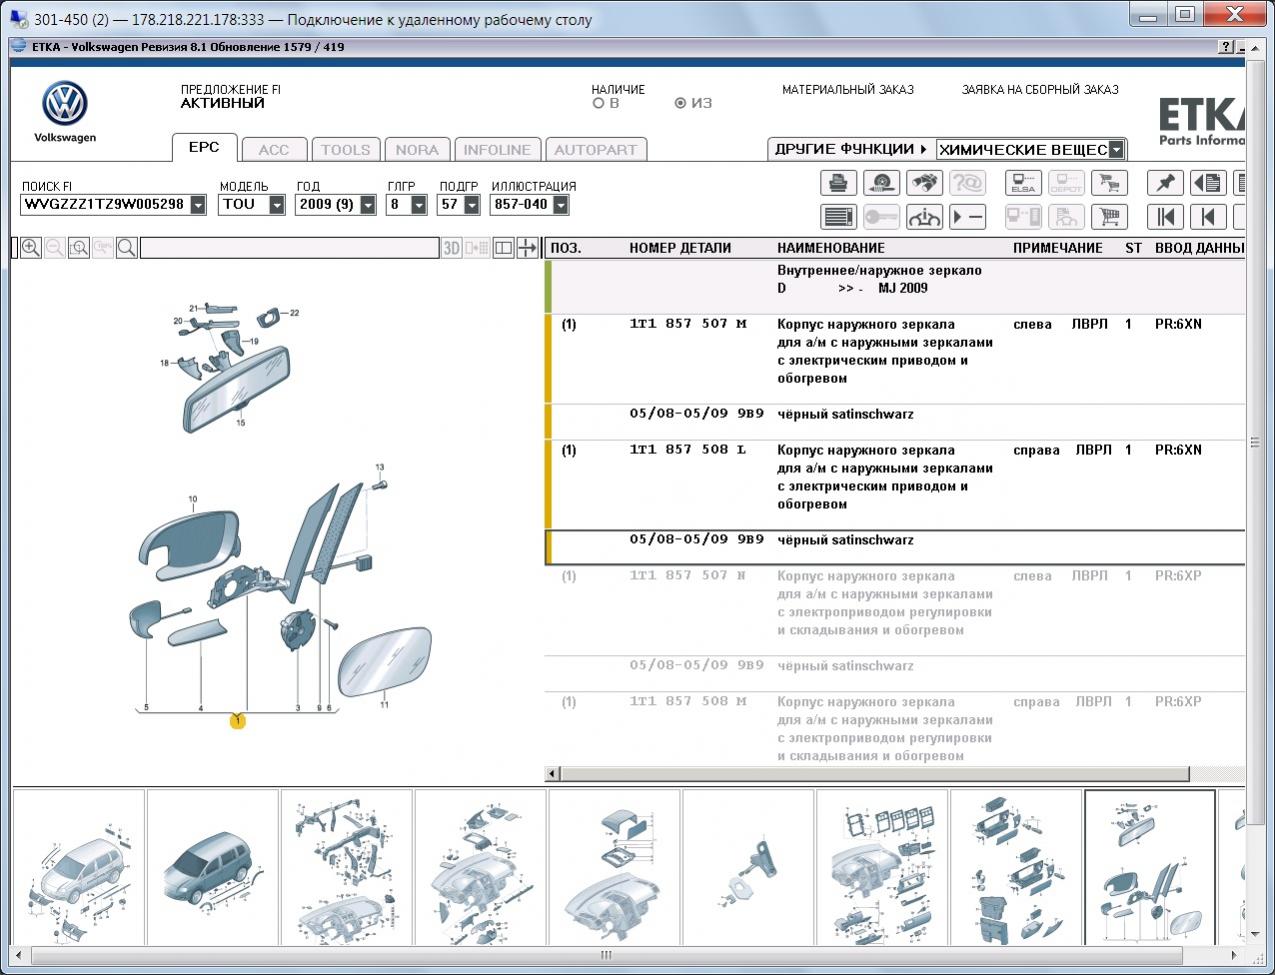Click the illustration search input field
This screenshot has height=975, width=1275.
[289, 248]
